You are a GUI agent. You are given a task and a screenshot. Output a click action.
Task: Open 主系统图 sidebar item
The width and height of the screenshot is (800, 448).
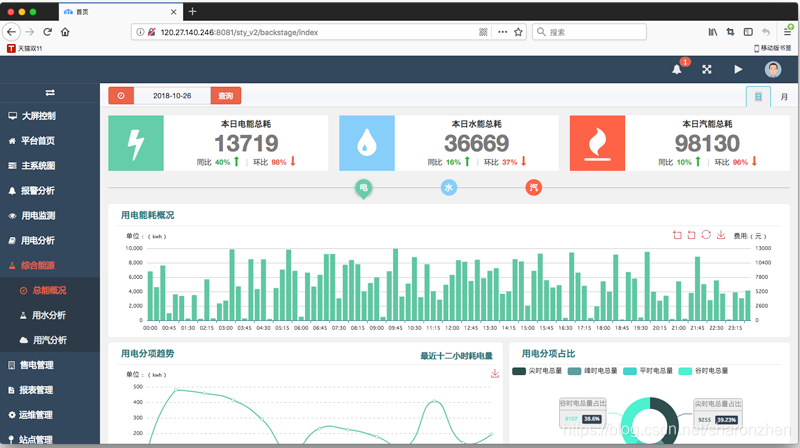(x=50, y=166)
